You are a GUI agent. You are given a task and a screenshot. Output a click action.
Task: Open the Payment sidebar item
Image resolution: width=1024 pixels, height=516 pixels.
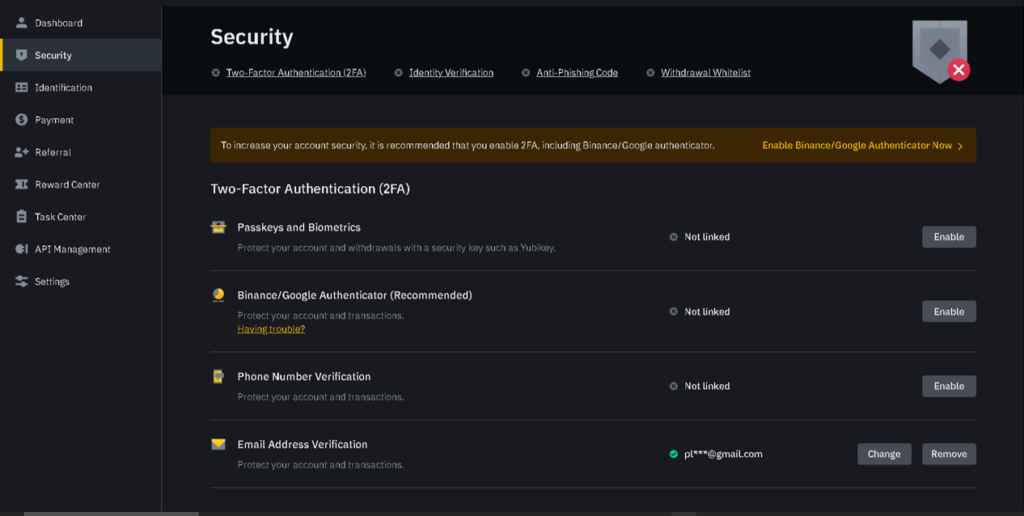pyautogui.click(x=81, y=120)
